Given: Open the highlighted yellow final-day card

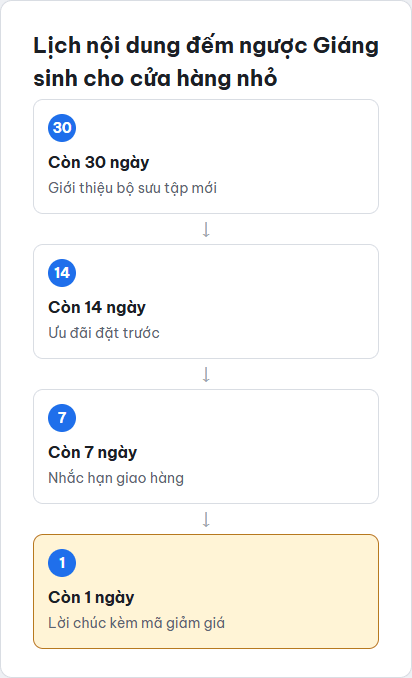Looking at the screenshot, I should point(206,592).
